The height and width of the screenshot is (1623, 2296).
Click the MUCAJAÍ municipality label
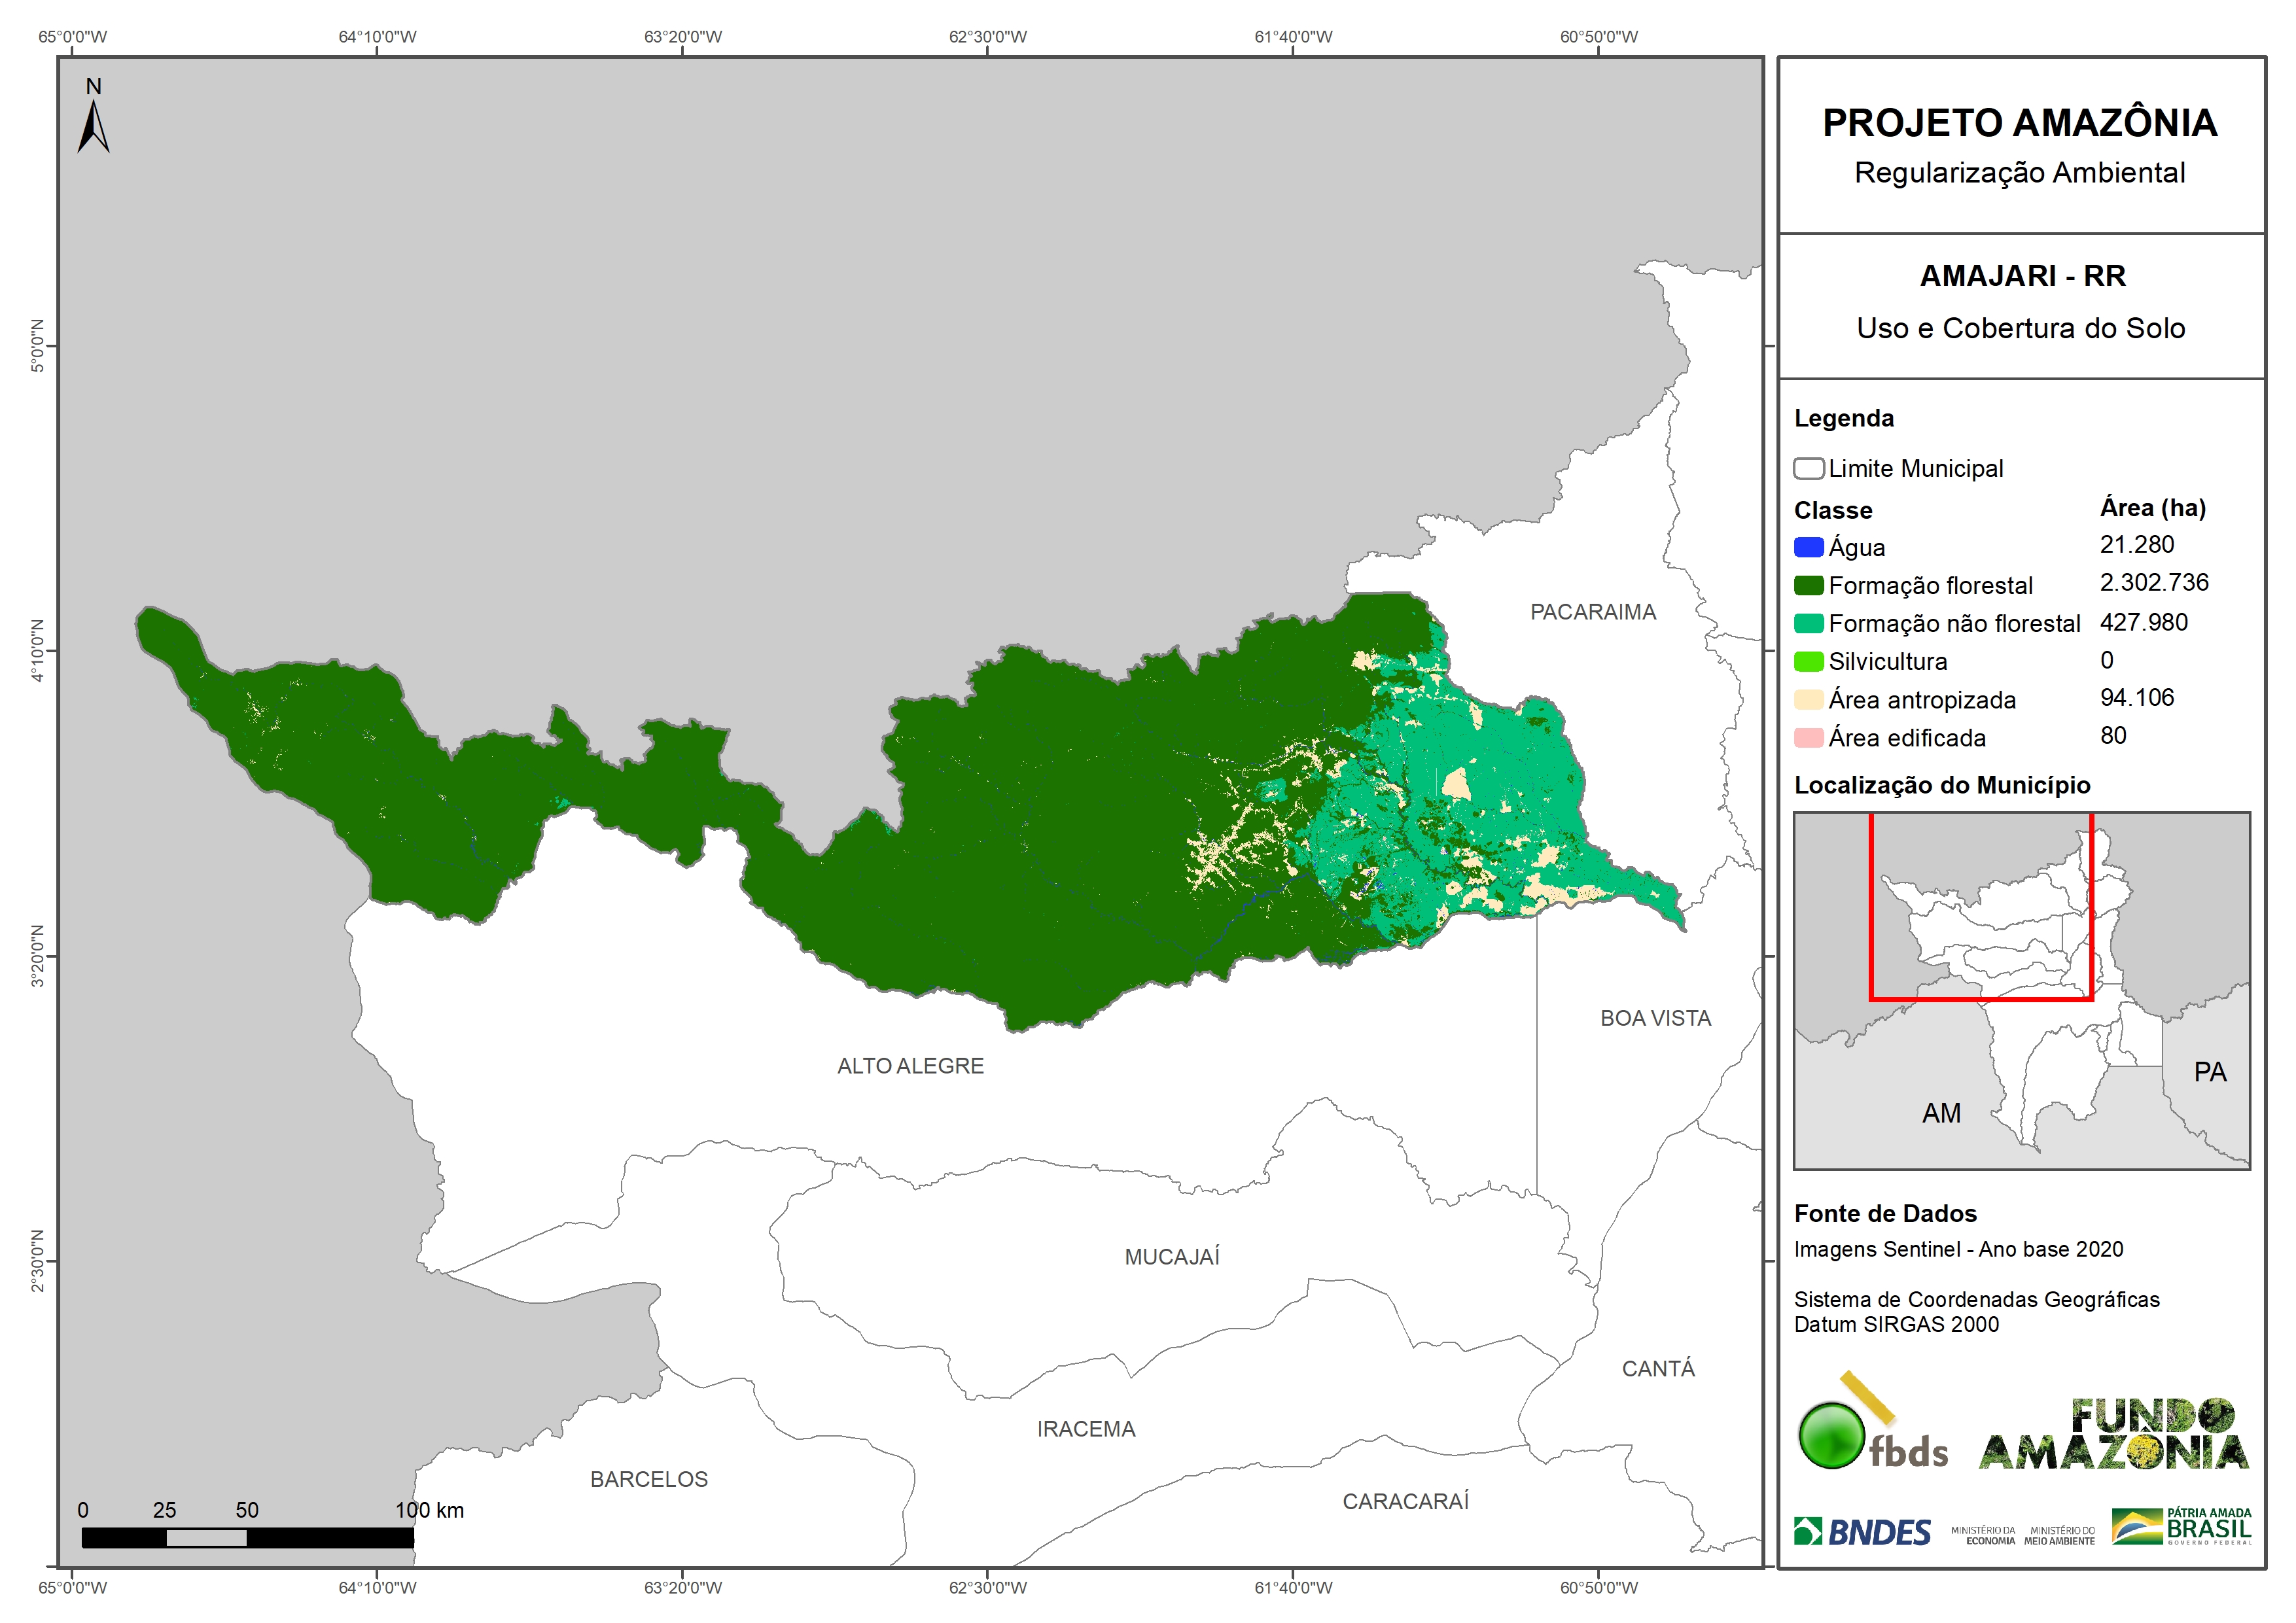[1171, 1257]
